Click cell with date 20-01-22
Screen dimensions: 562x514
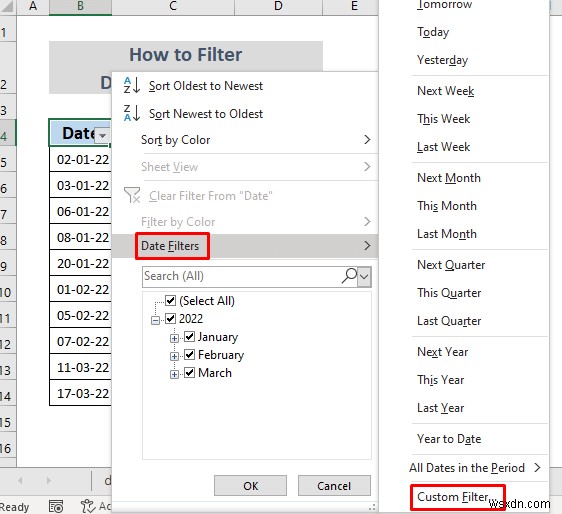(81, 263)
